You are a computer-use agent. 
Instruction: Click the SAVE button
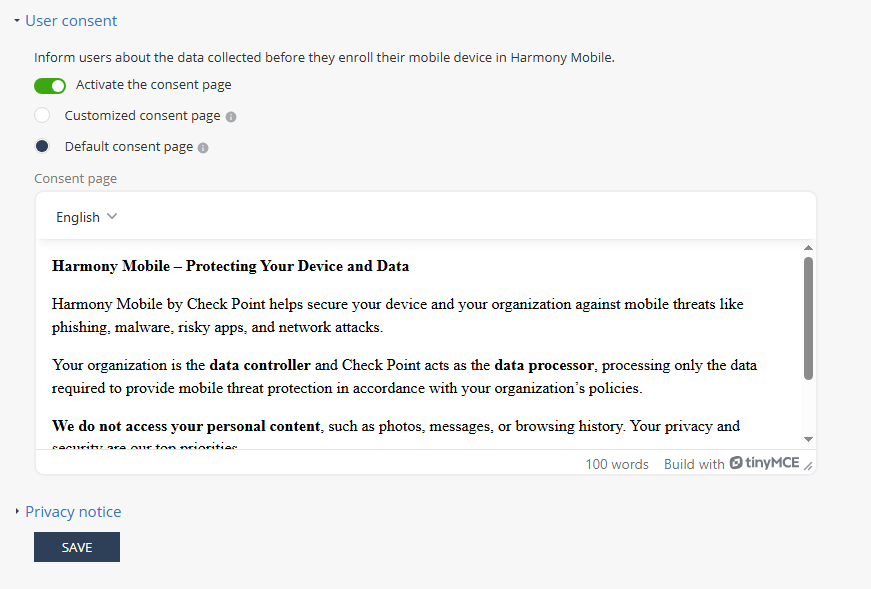tap(77, 547)
